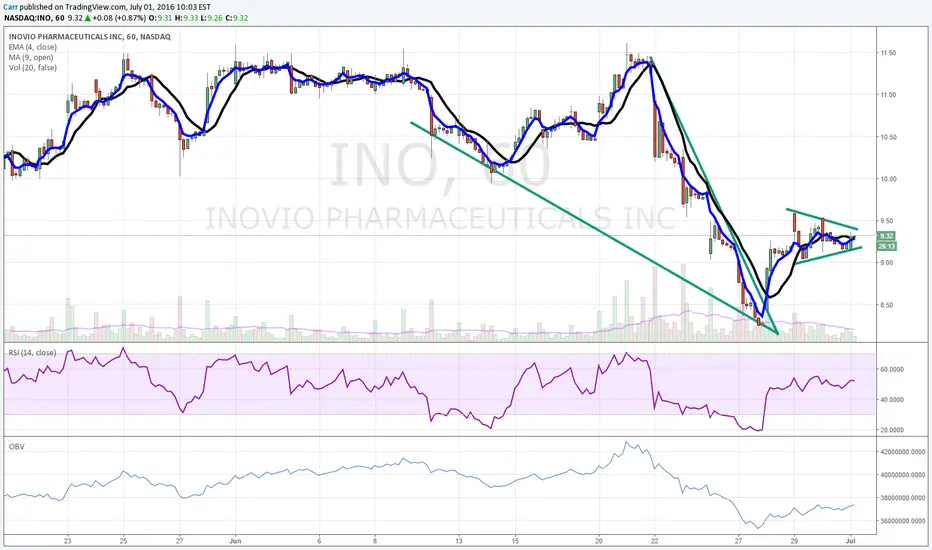Click the OBV axis label 38000000.0000
932x550 pixels.
(903, 498)
